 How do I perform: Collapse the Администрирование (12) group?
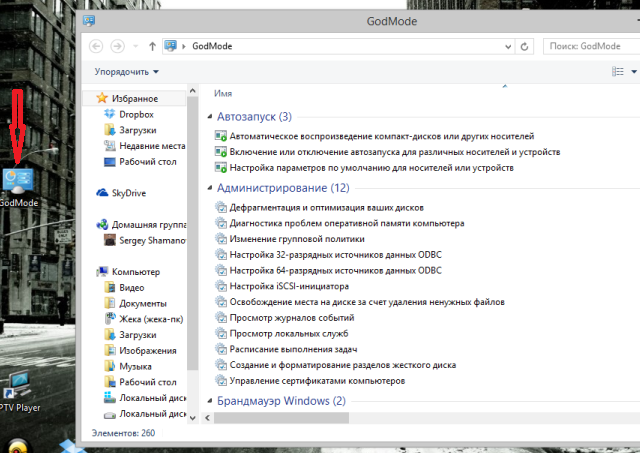pos(210,188)
